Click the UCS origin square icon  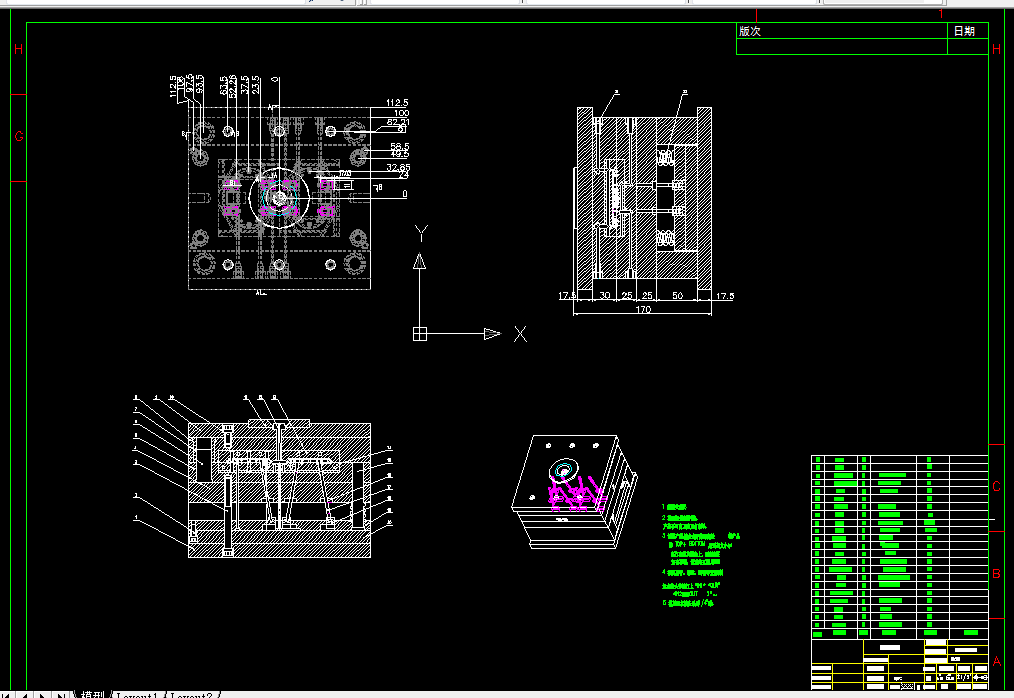tap(420, 334)
